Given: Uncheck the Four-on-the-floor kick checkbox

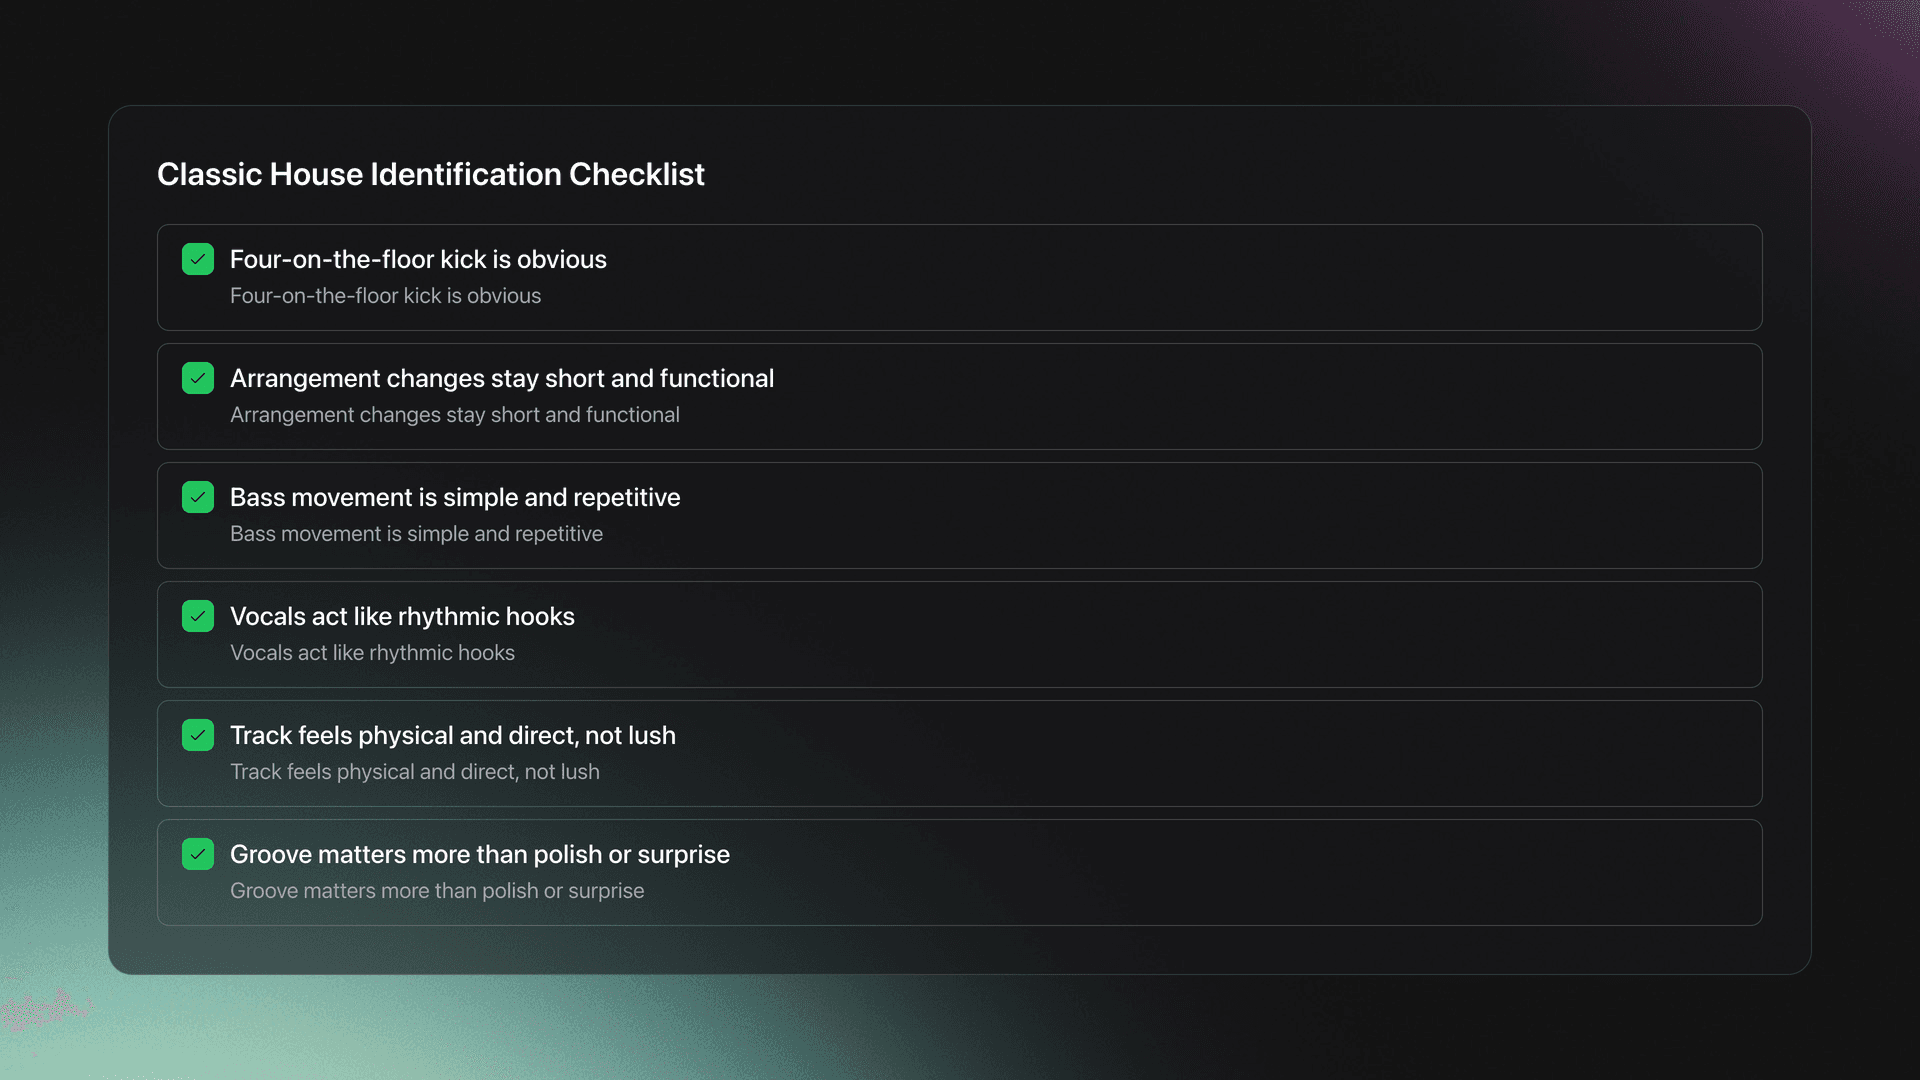Looking at the screenshot, I should tap(198, 259).
